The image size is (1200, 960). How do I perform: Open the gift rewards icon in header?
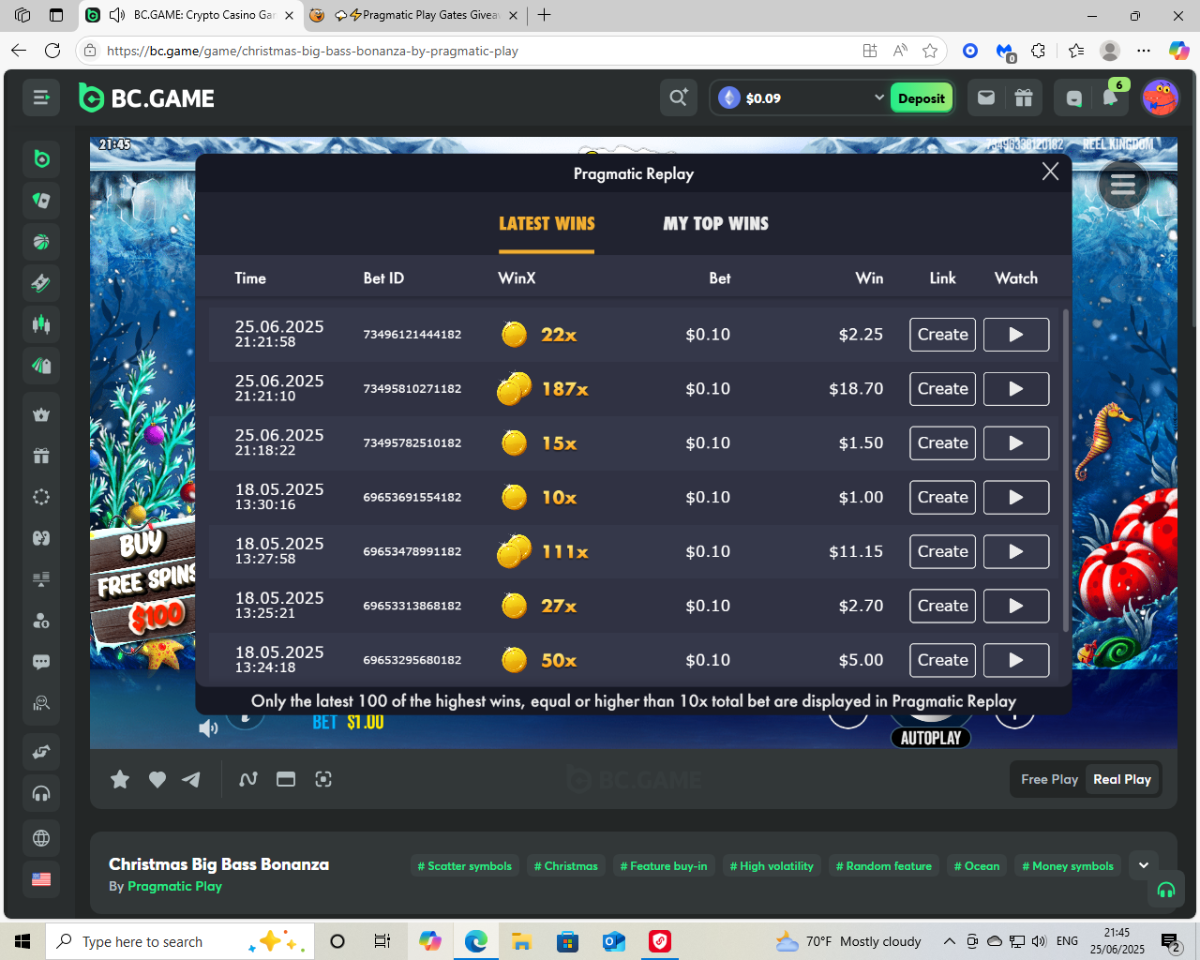pyautogui.click(x=1023, y=98)
